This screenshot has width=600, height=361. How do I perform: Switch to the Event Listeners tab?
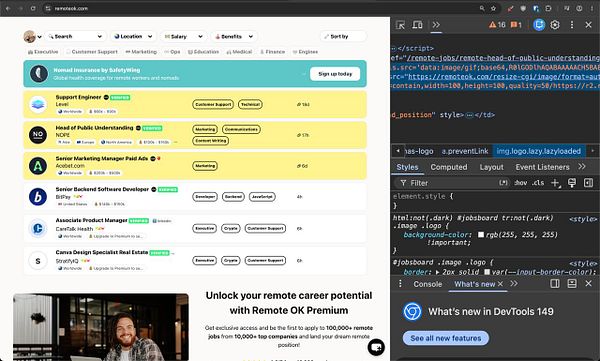542,167
